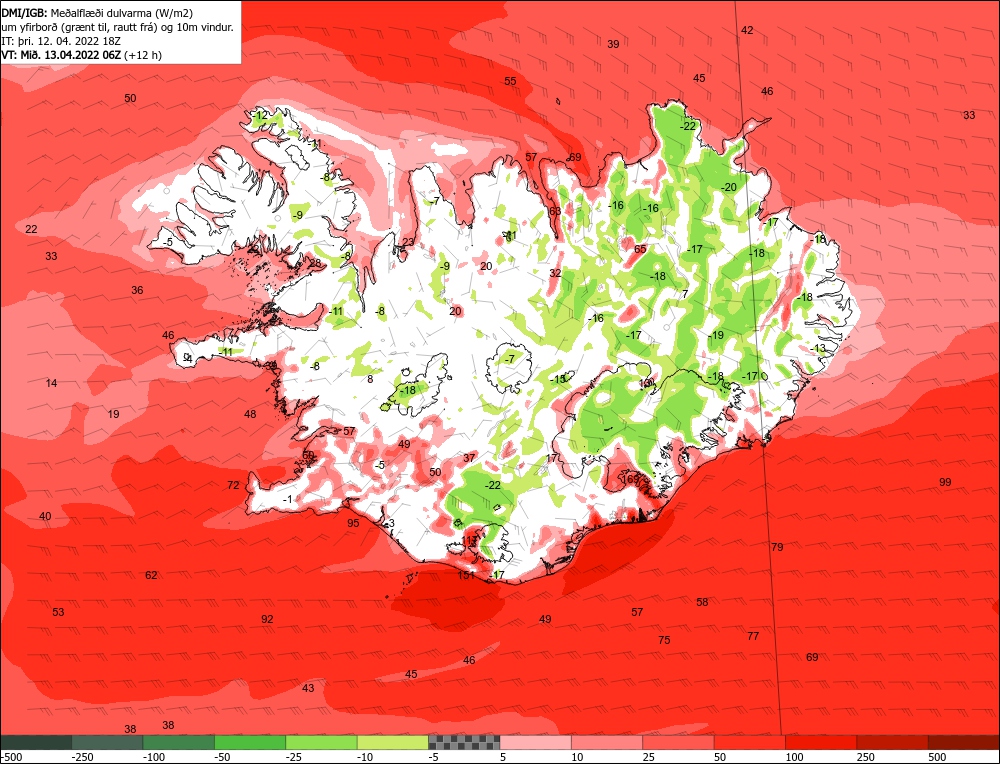
Task: Click the map value '43' near the bottom of the map
Action: click(308, 688)
